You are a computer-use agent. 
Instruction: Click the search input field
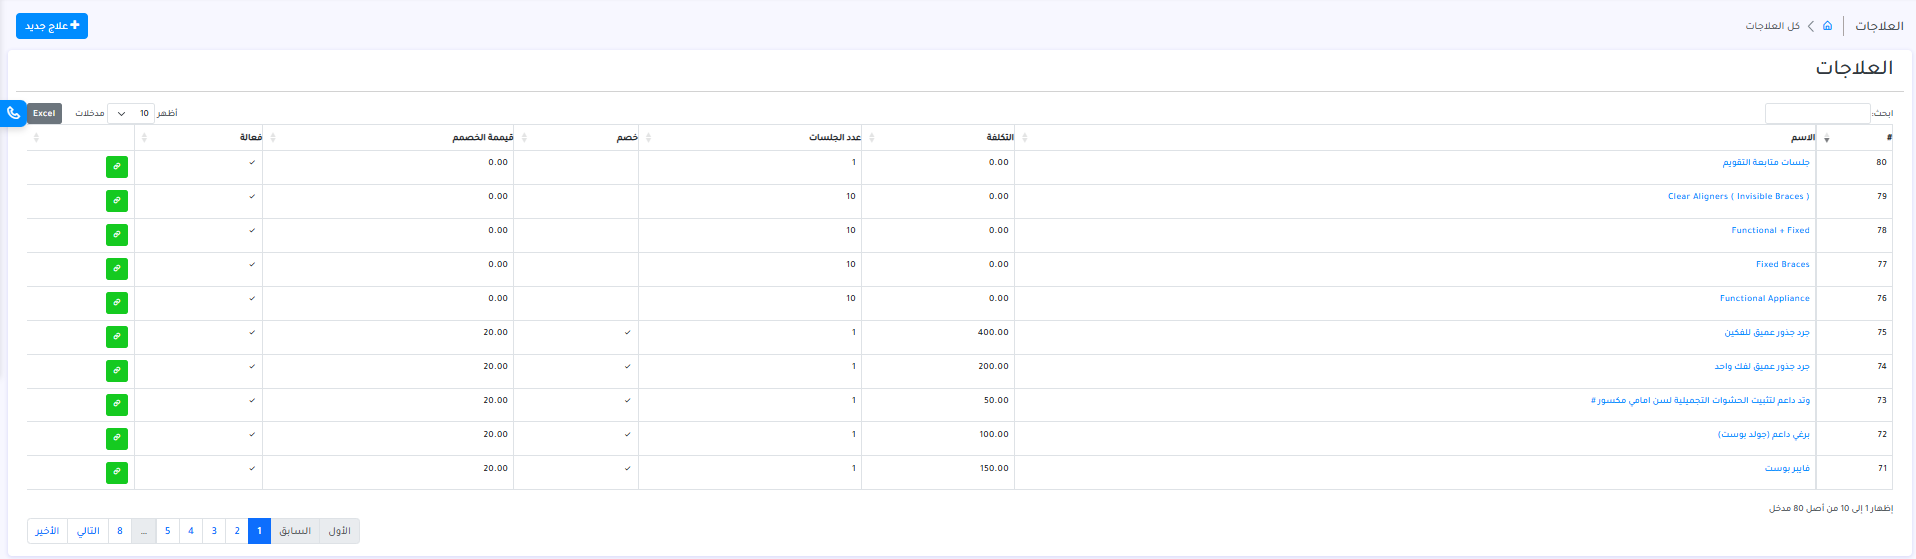click(x=1816, y=114)
